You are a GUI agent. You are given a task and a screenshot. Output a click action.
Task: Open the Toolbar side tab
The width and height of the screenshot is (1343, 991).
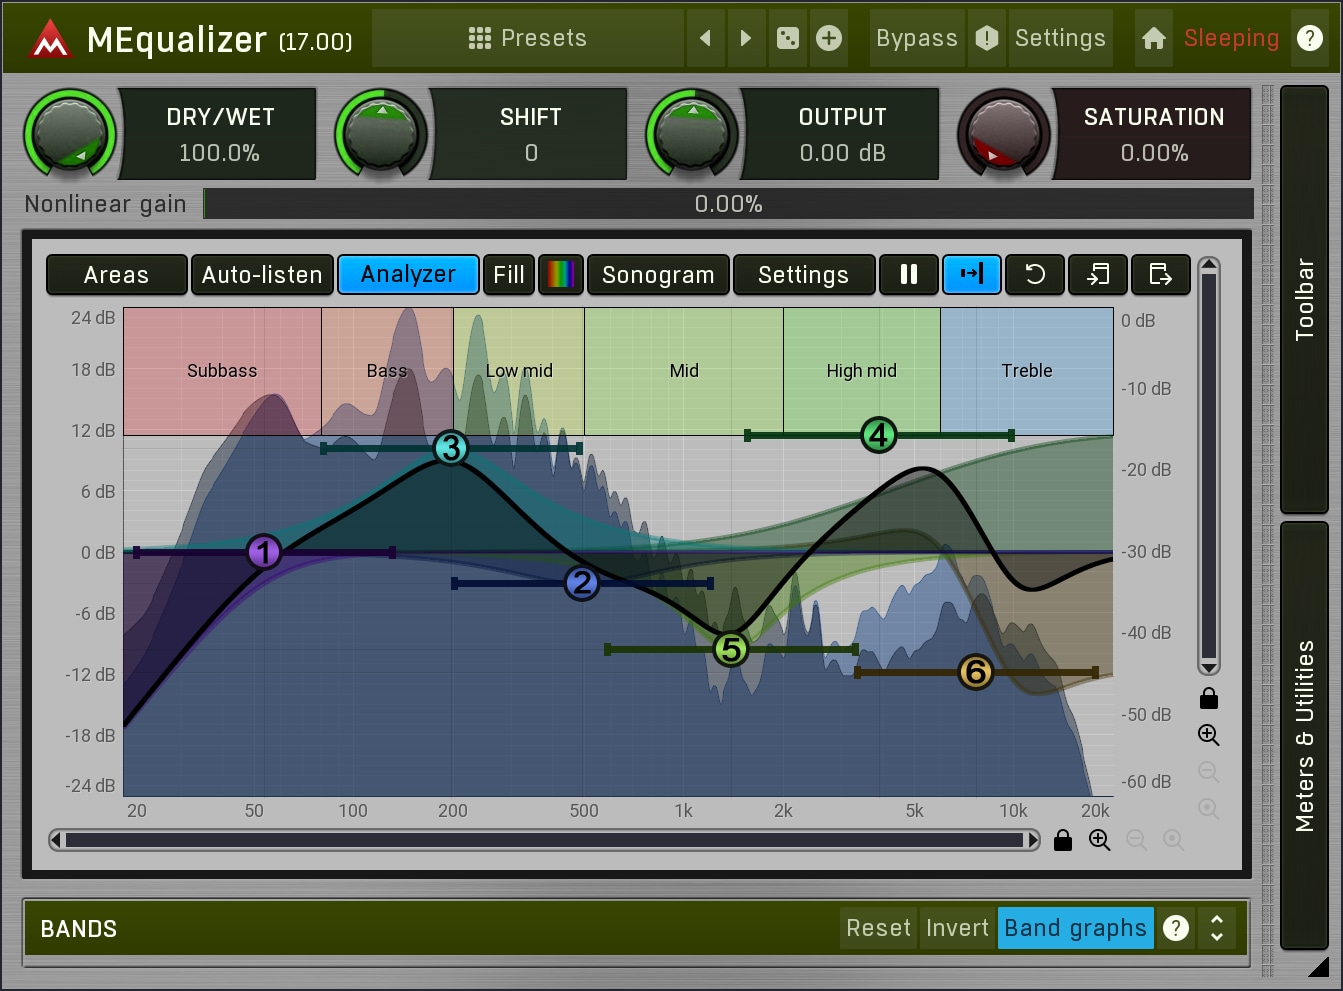pyautogui.click(x=1304, y=298)
